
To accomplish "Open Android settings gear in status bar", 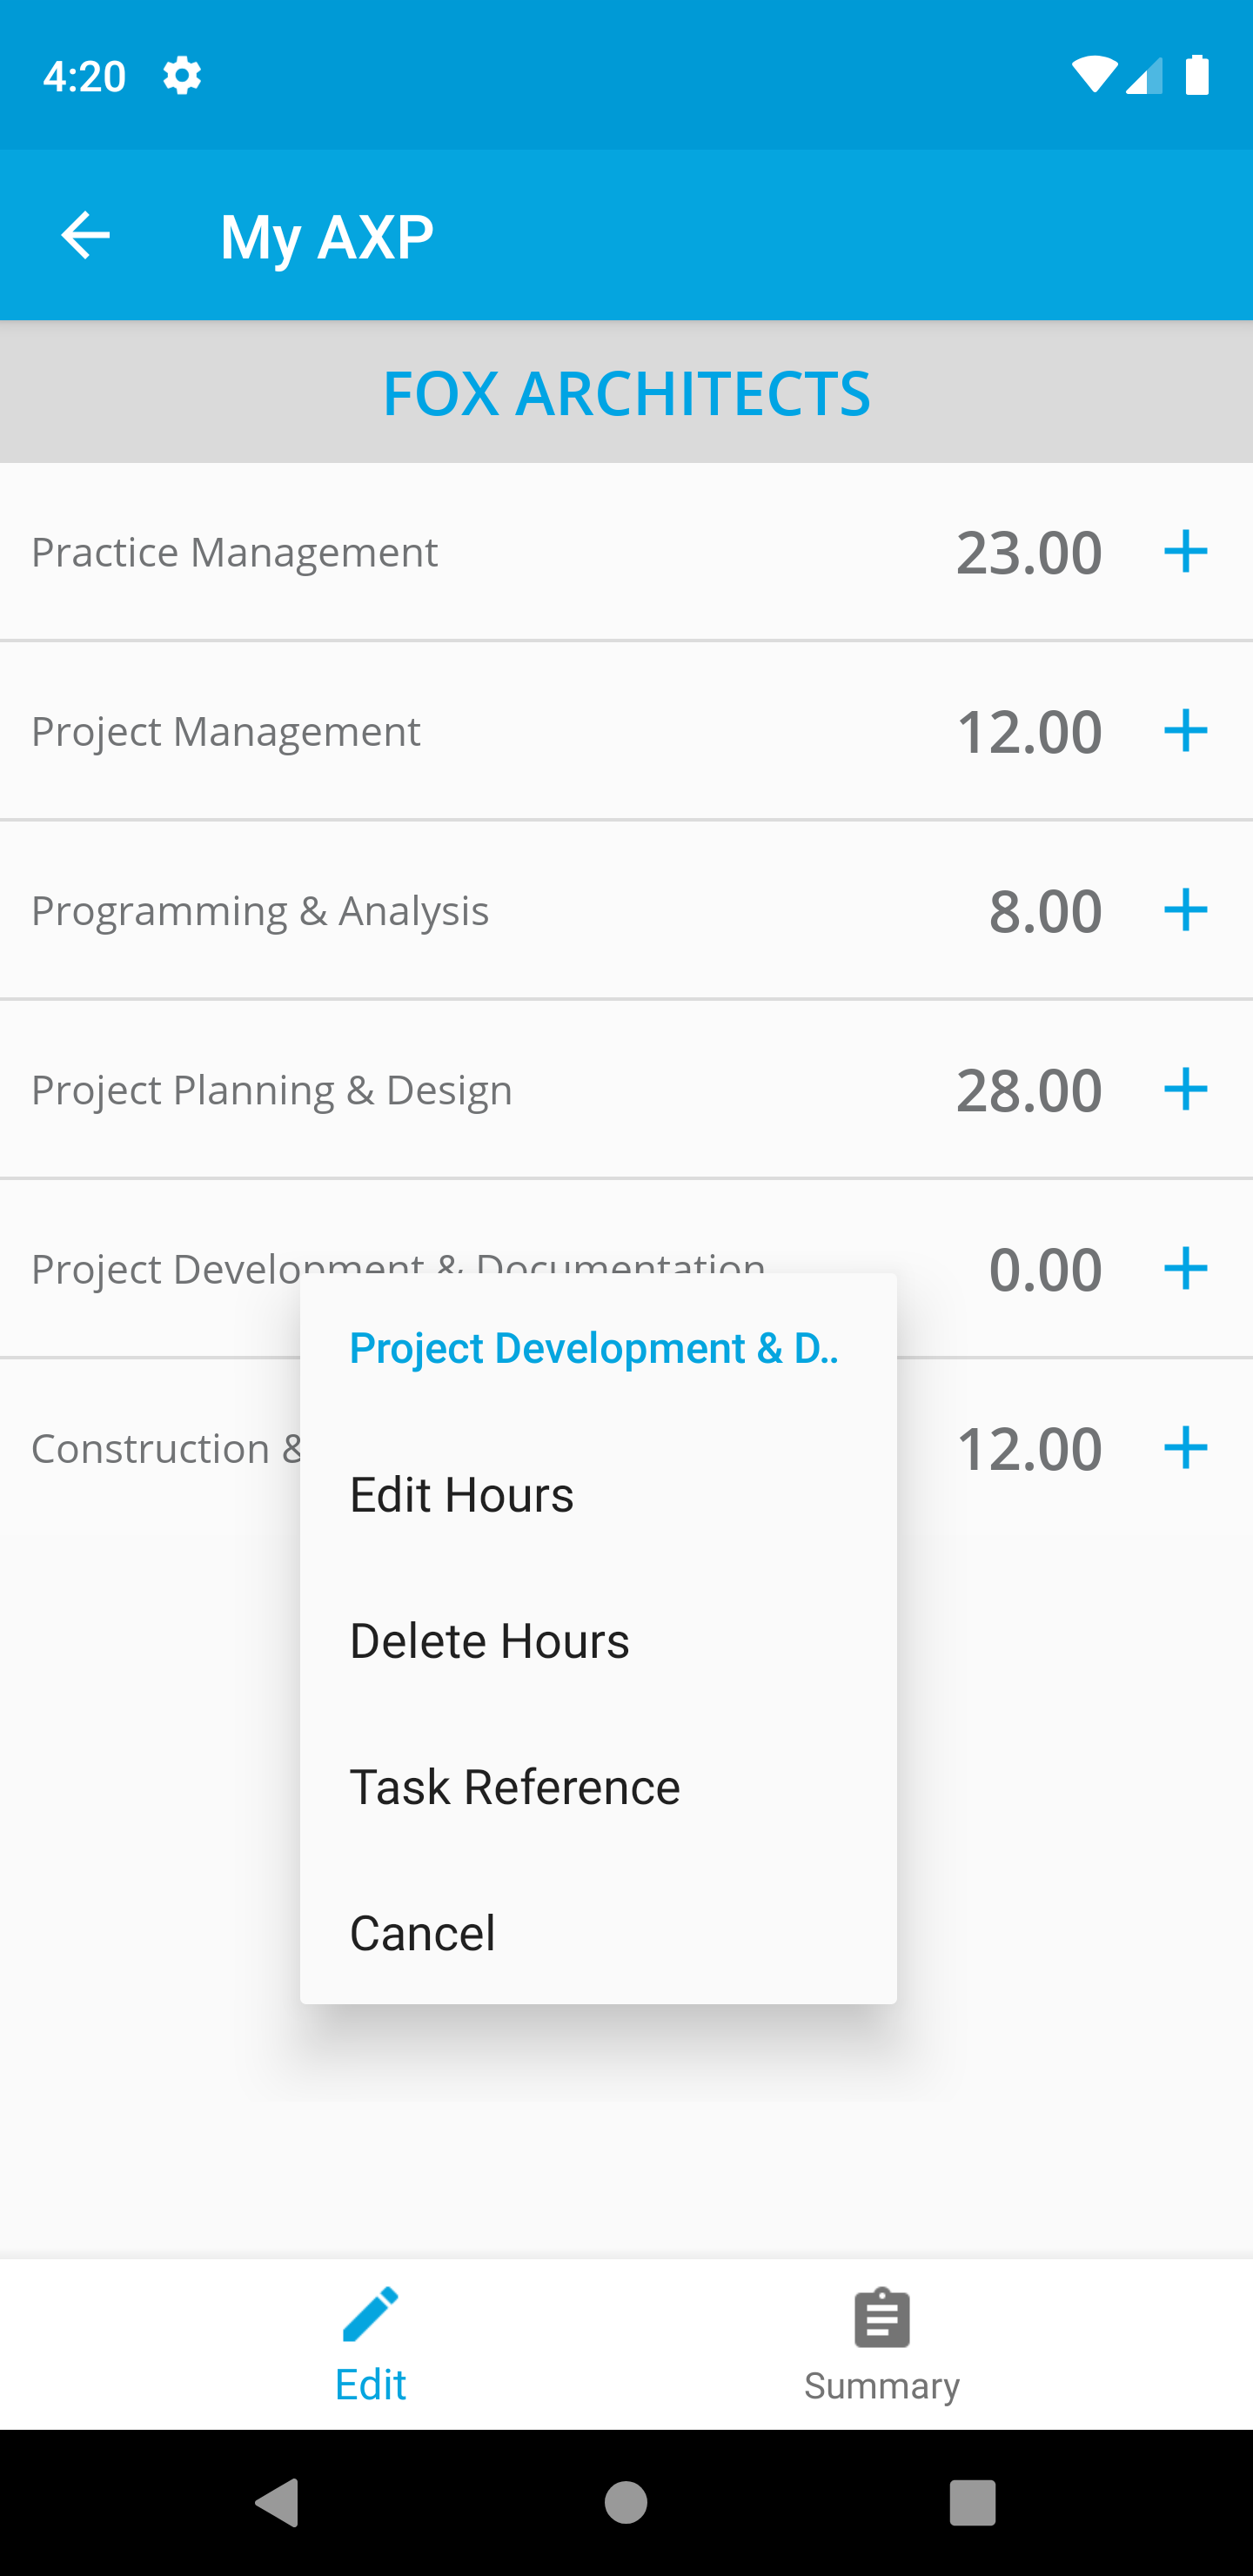I will pos(182,76).
